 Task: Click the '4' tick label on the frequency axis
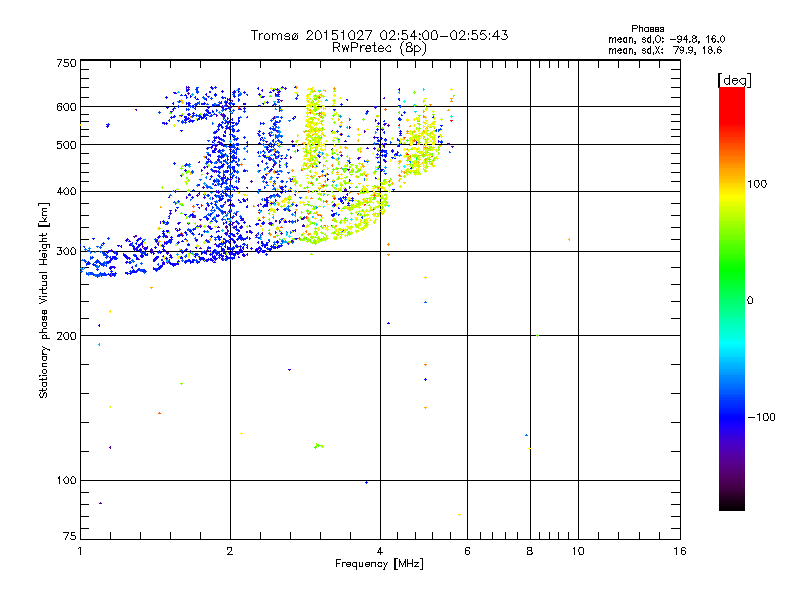point(380,551)
